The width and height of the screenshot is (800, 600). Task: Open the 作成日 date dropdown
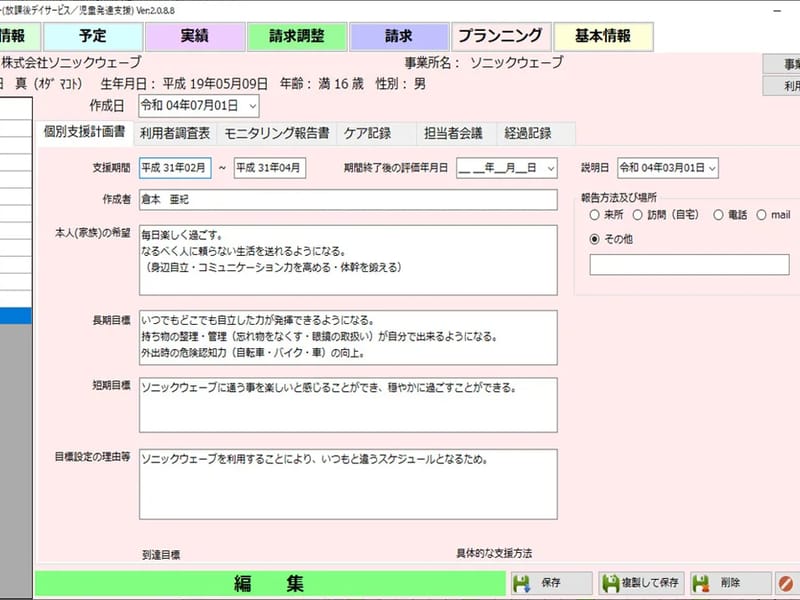pos(253,106)
